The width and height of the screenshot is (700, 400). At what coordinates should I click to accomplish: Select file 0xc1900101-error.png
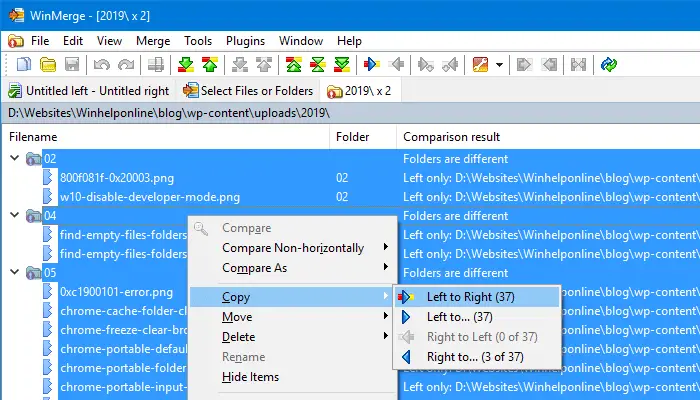click(x=116, y=292)
